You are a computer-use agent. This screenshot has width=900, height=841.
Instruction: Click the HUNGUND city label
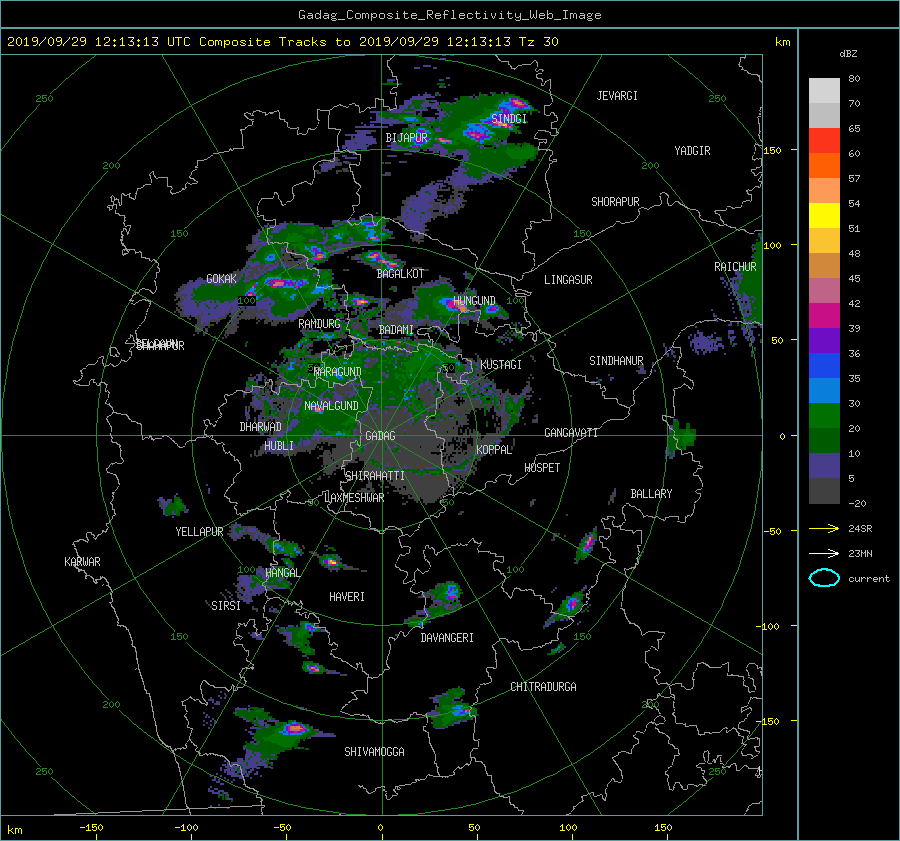474,301
